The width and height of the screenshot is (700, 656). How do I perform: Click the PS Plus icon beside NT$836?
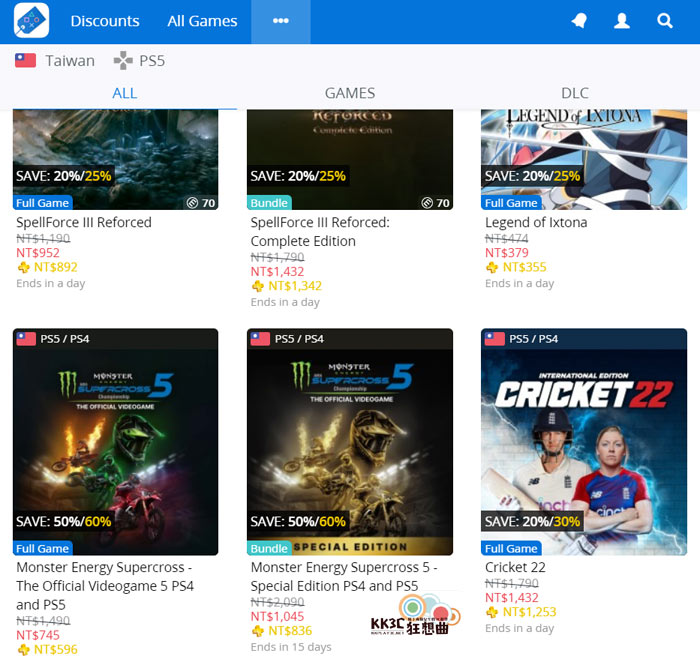258,631
